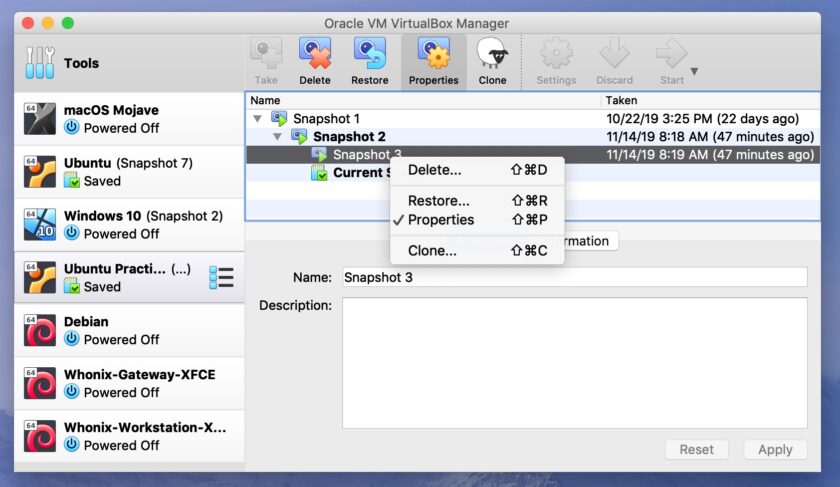Switch to the partially hidden Information tab
This screenshot has width=840, height=487.
point(589,241)
